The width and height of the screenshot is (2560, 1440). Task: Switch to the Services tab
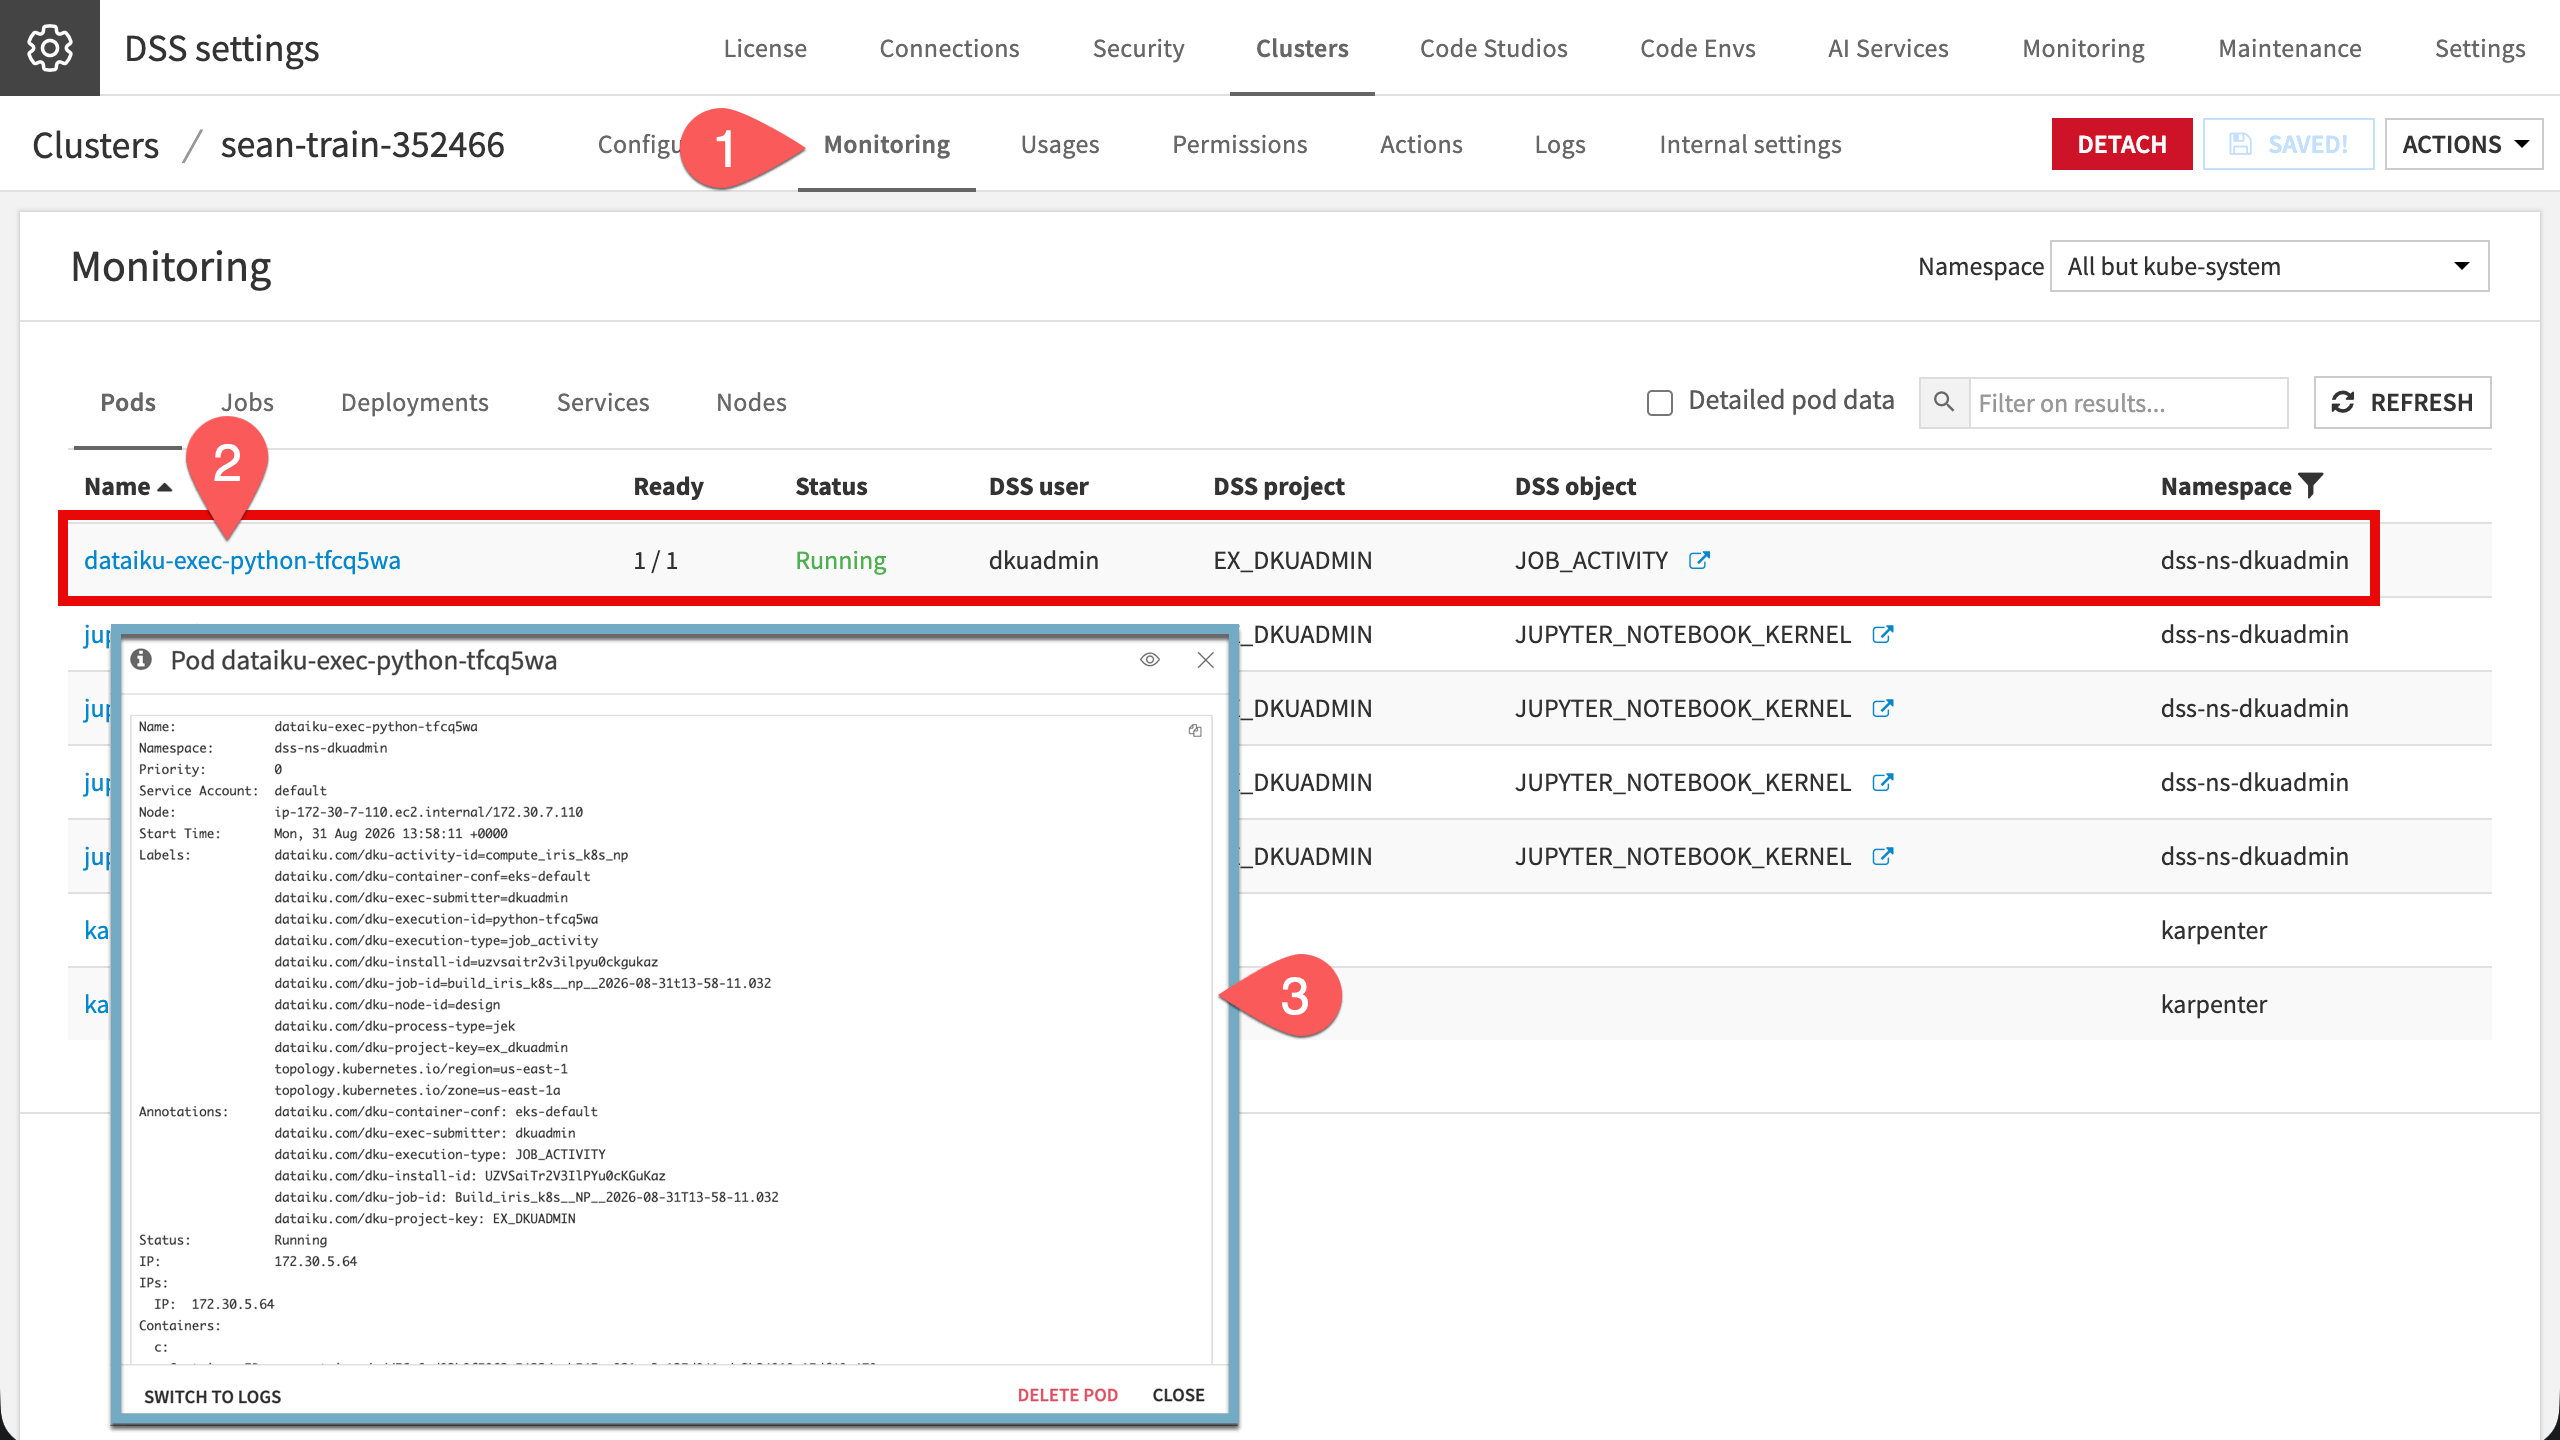pyautogui.click(x=603, y=402)
